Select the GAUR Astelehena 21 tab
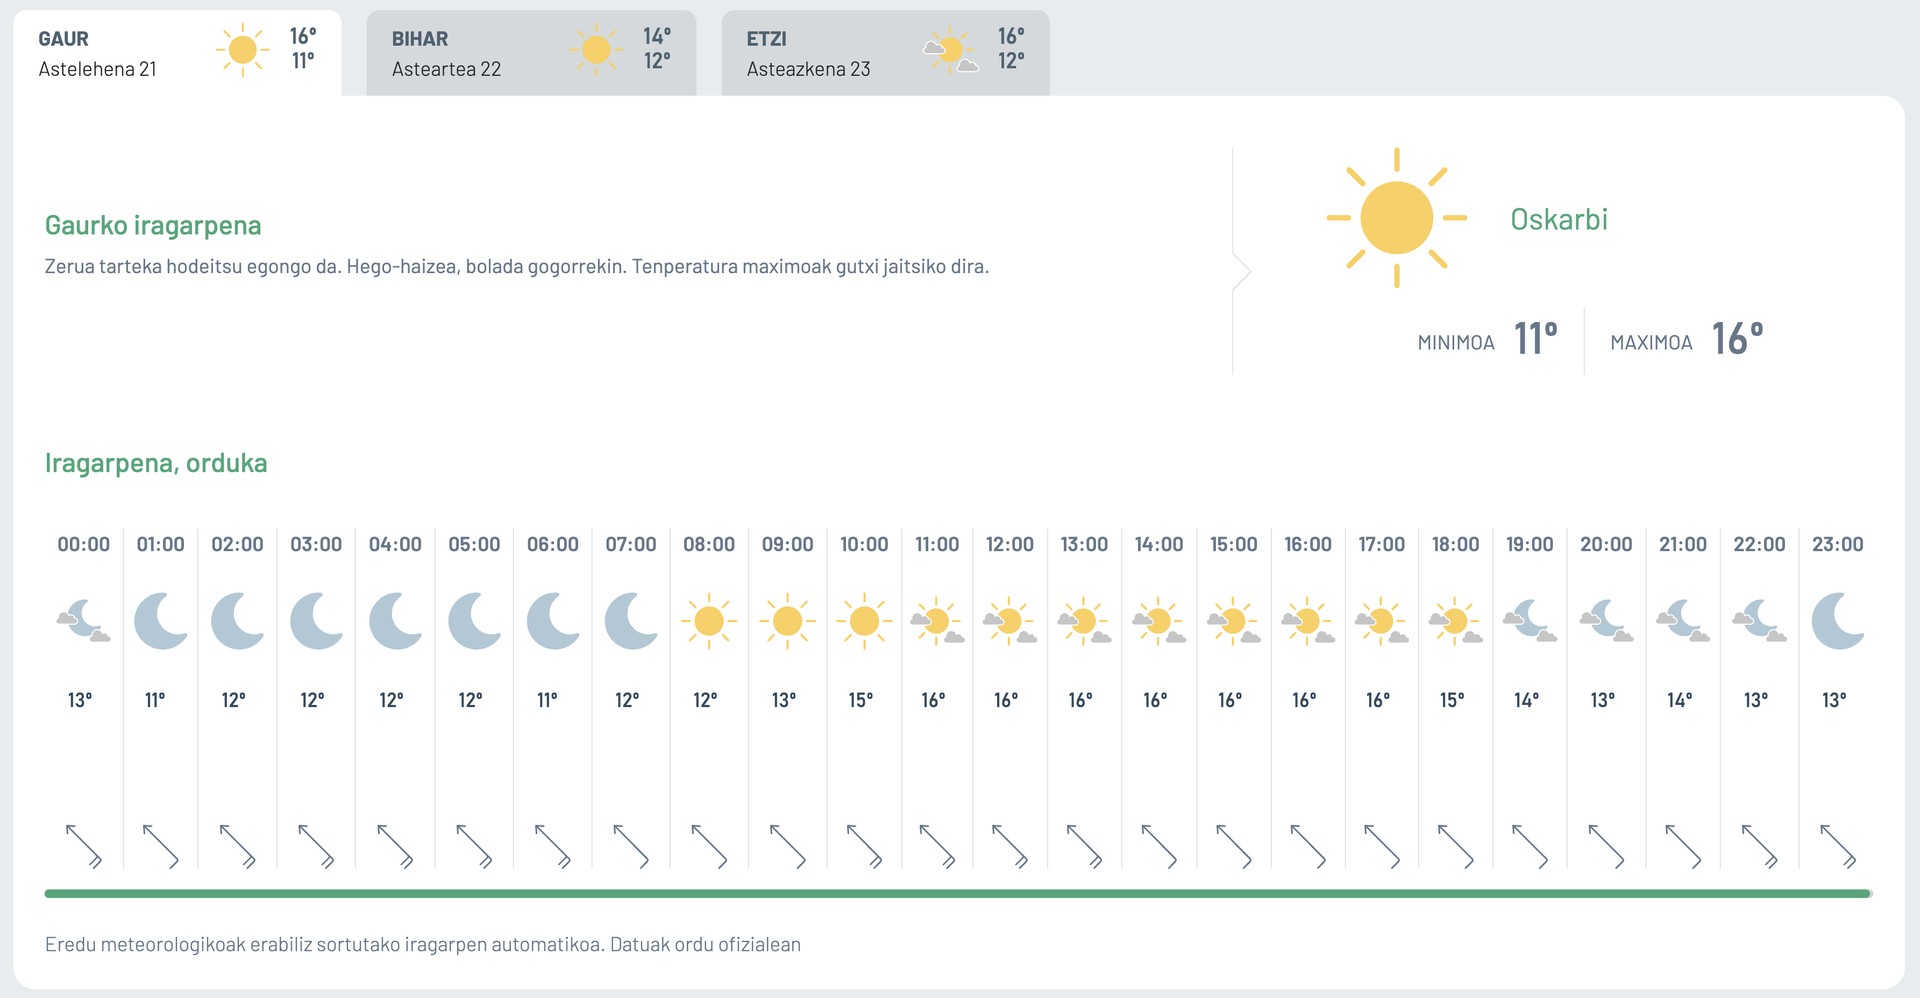Viewport: 1920px width, 998px height. point(177,53)
